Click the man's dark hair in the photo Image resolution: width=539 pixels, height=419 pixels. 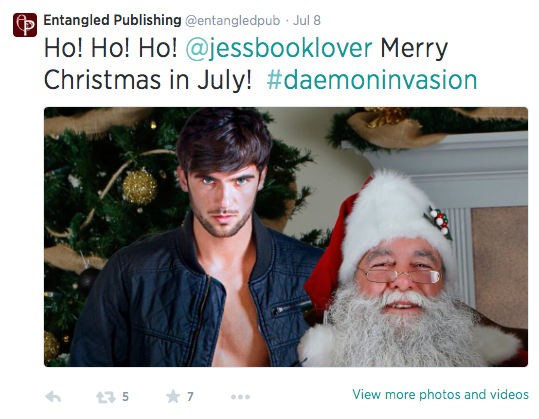pos(223,139)
